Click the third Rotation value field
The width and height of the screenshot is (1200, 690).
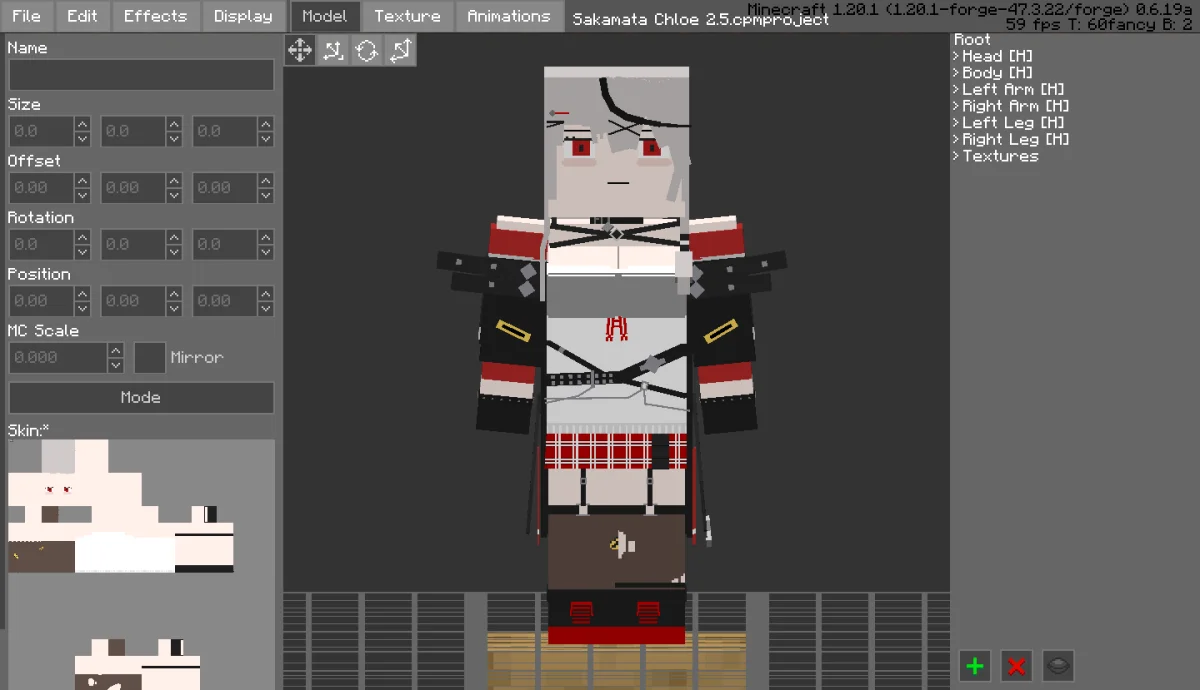(225, 244)
